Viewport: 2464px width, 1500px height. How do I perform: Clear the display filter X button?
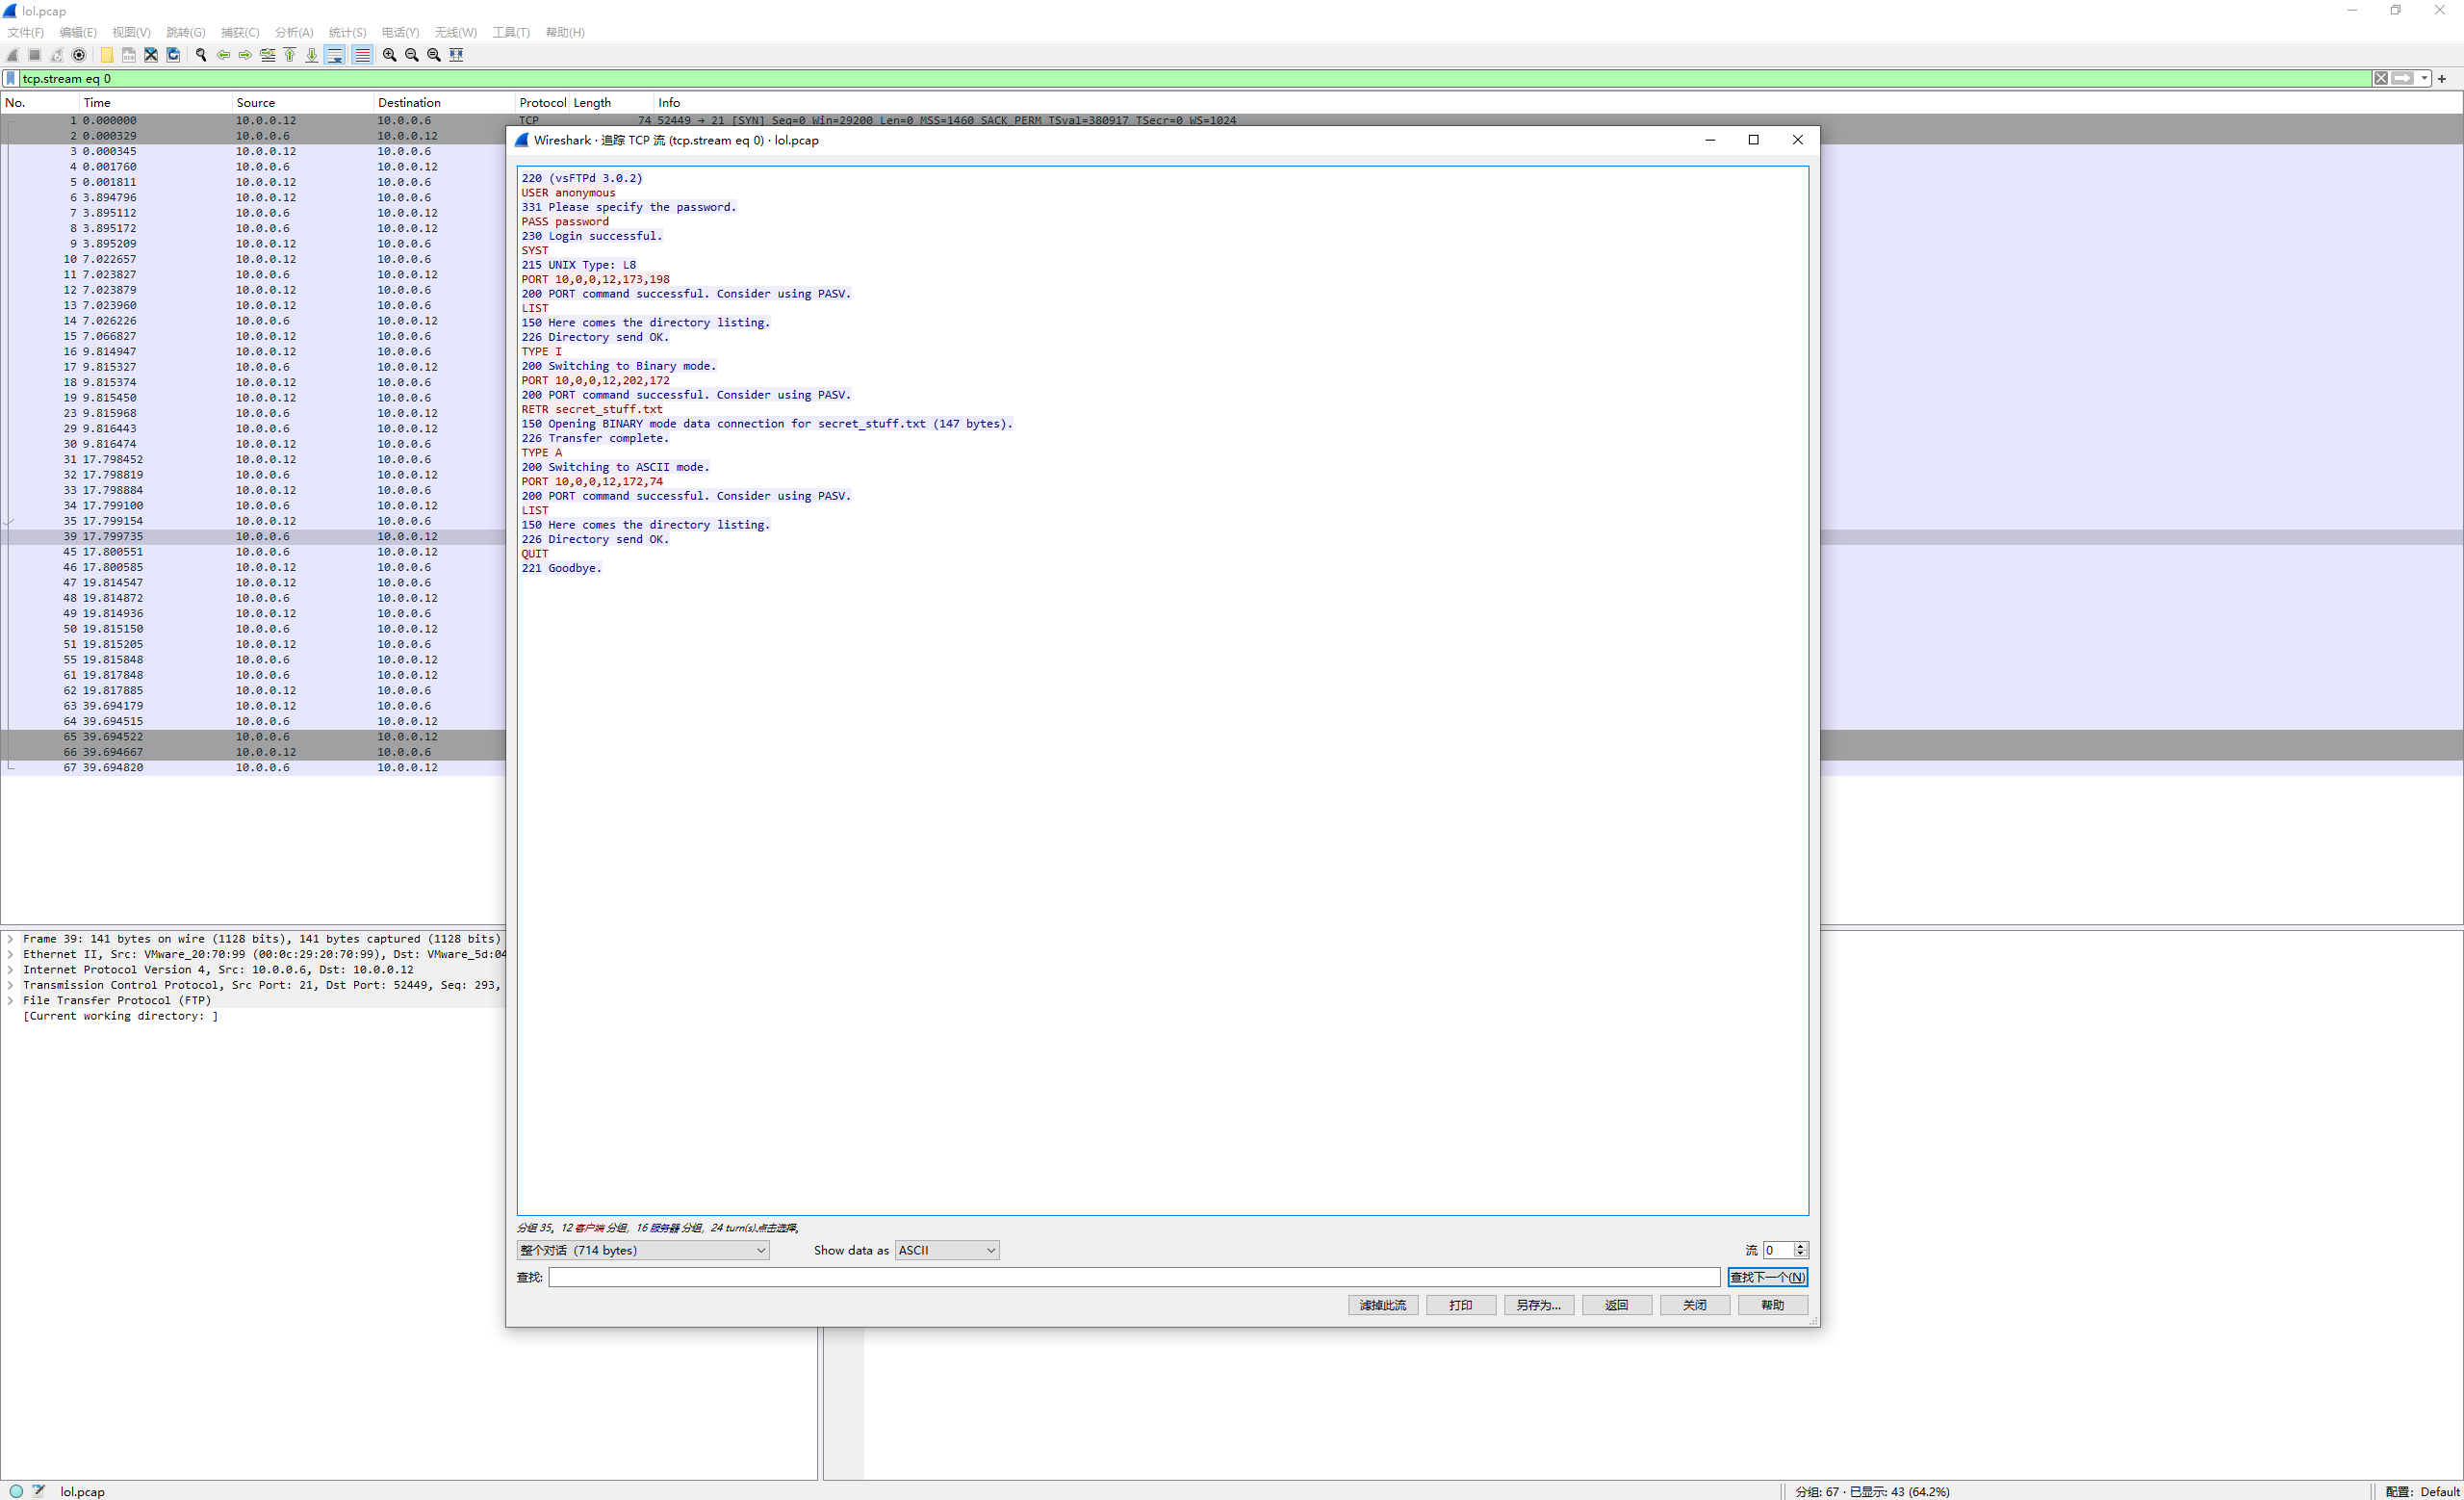[x=2381, y=78]
